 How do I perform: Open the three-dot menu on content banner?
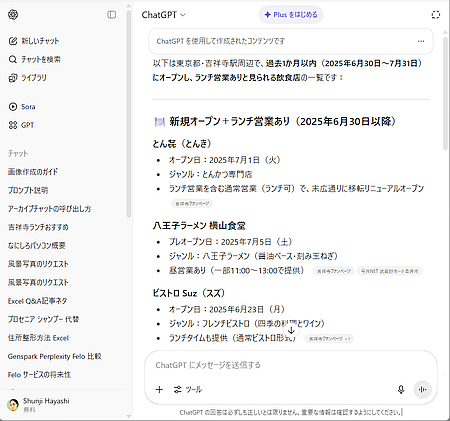pyautogui.click(x=421, y=41)
